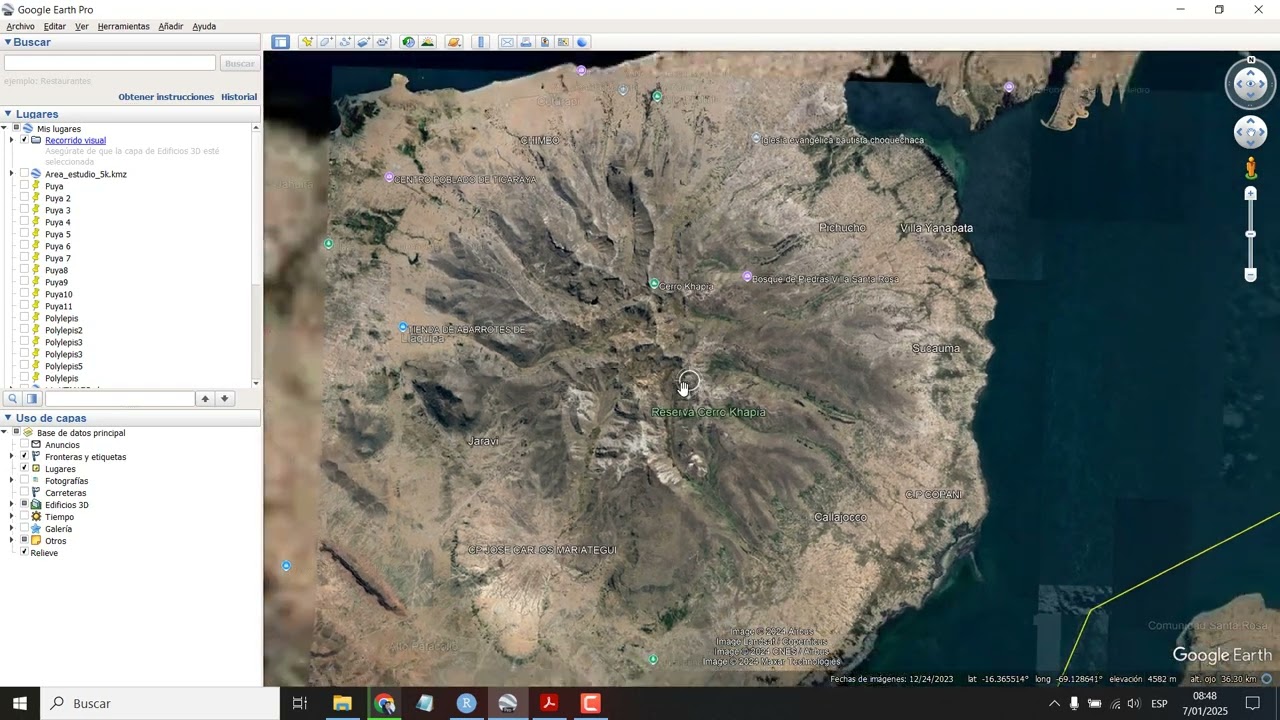
Task: Expand the Area_estudio_5k.kmz node
Action: point(11,174)
